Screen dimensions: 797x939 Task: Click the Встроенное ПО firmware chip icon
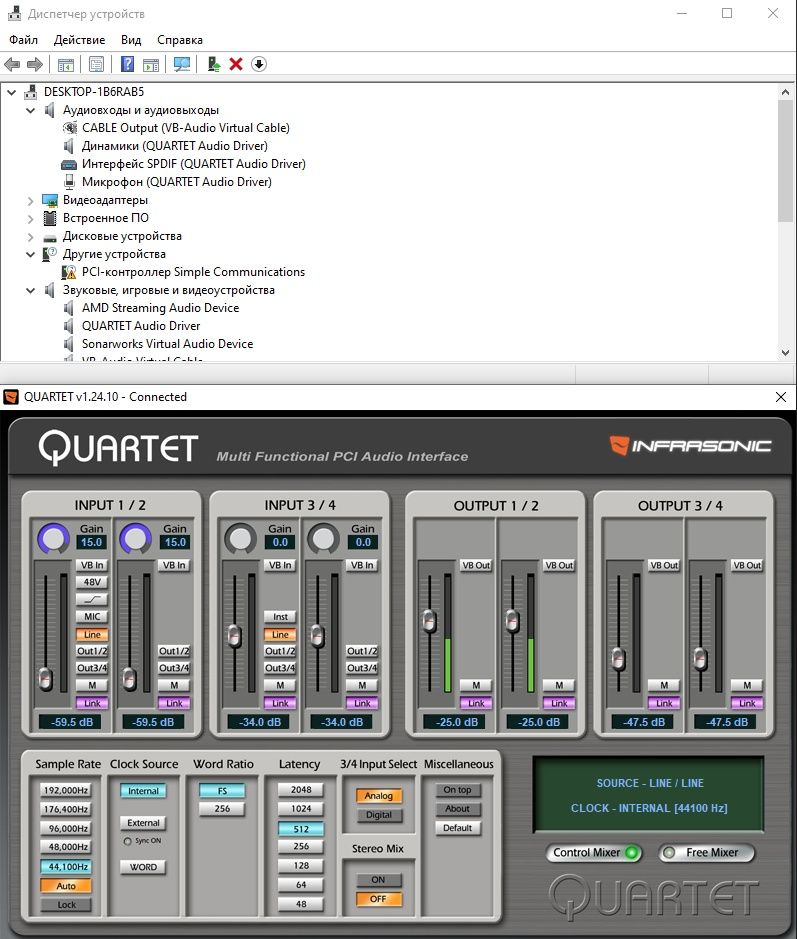coord(50,218)
